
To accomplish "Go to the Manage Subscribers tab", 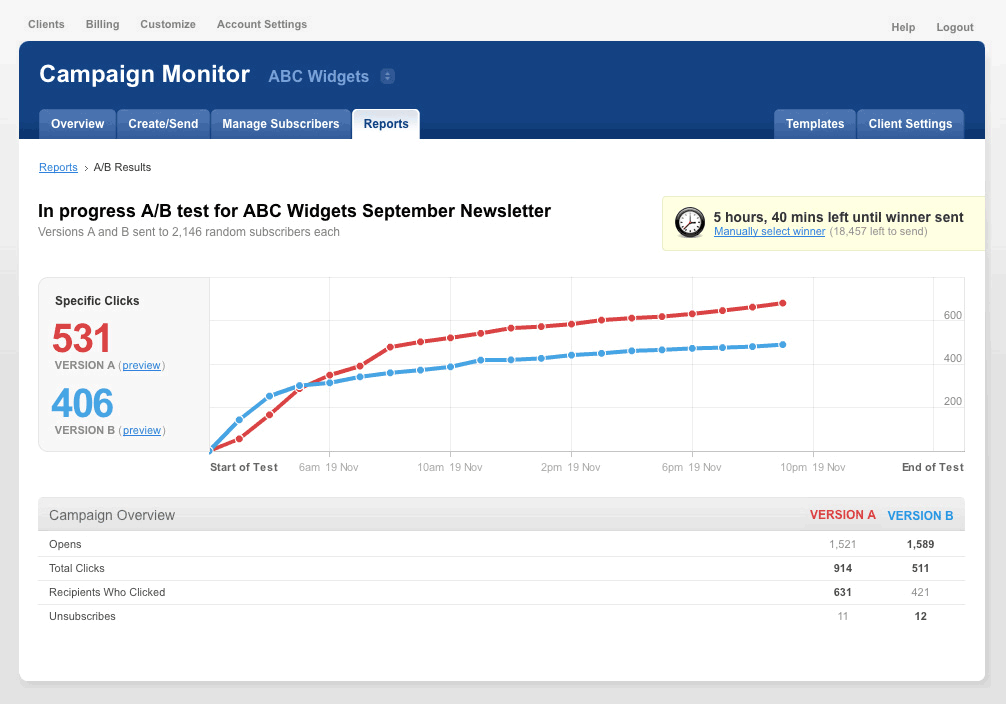I will [x=280, y=124].
